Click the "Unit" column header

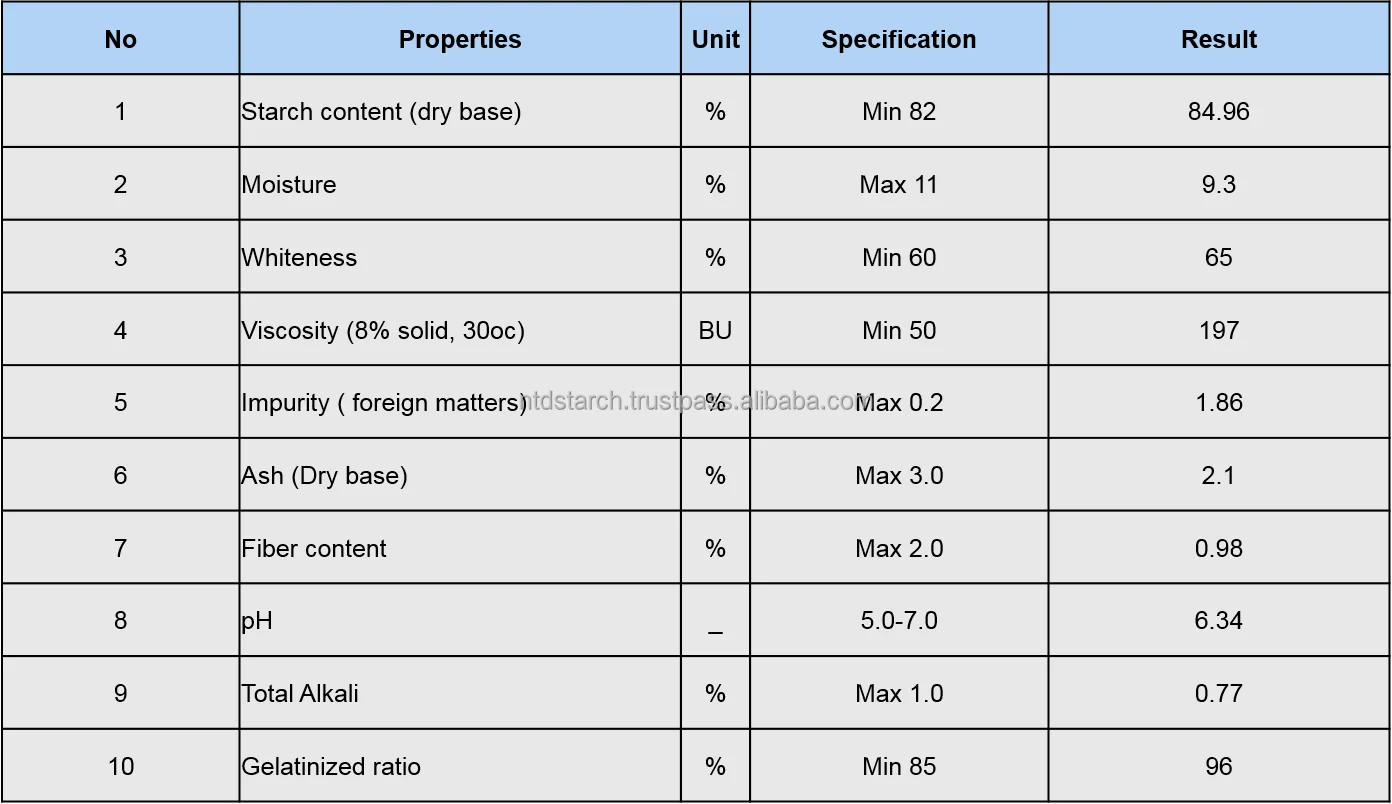point(715,39)
